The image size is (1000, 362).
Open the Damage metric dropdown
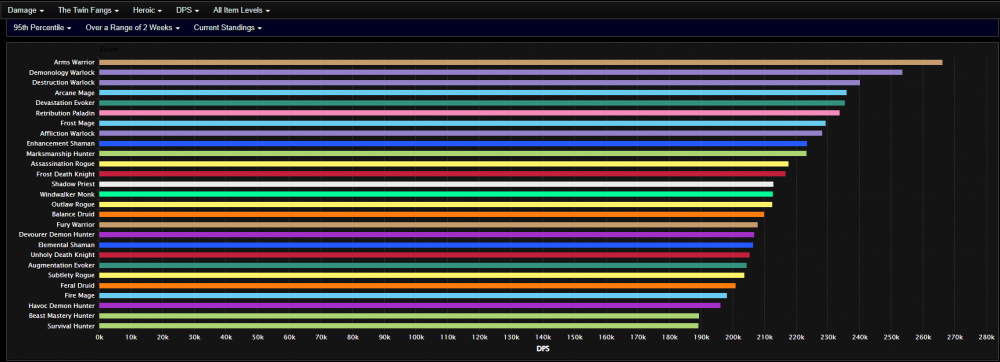pos(26,11)
